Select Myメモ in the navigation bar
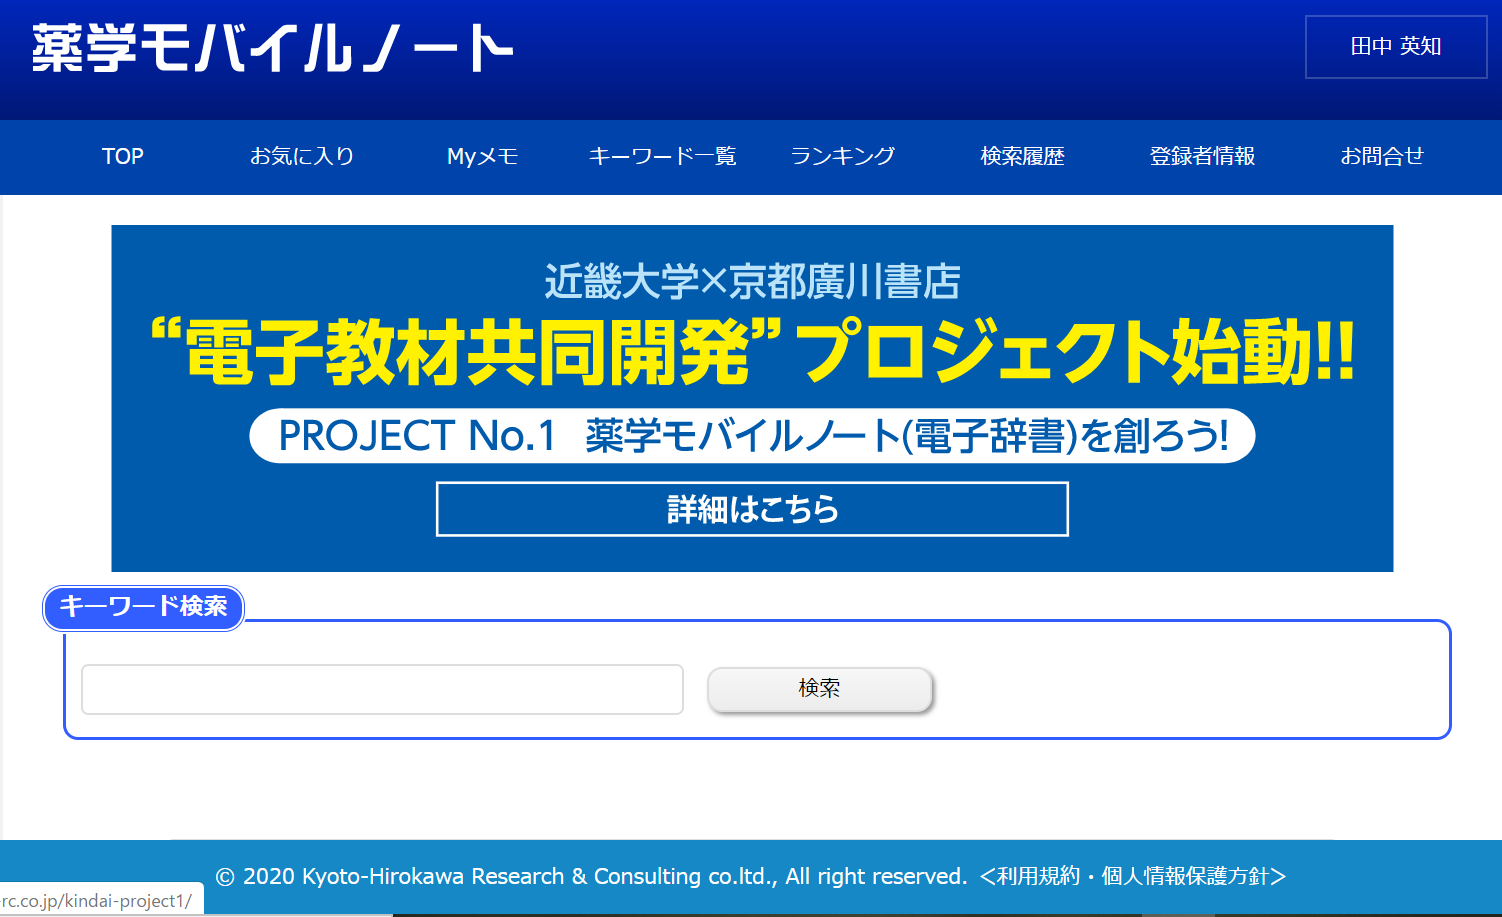Image resolution: width=1502 pixels, height=917 pixels. click(482, 156)
